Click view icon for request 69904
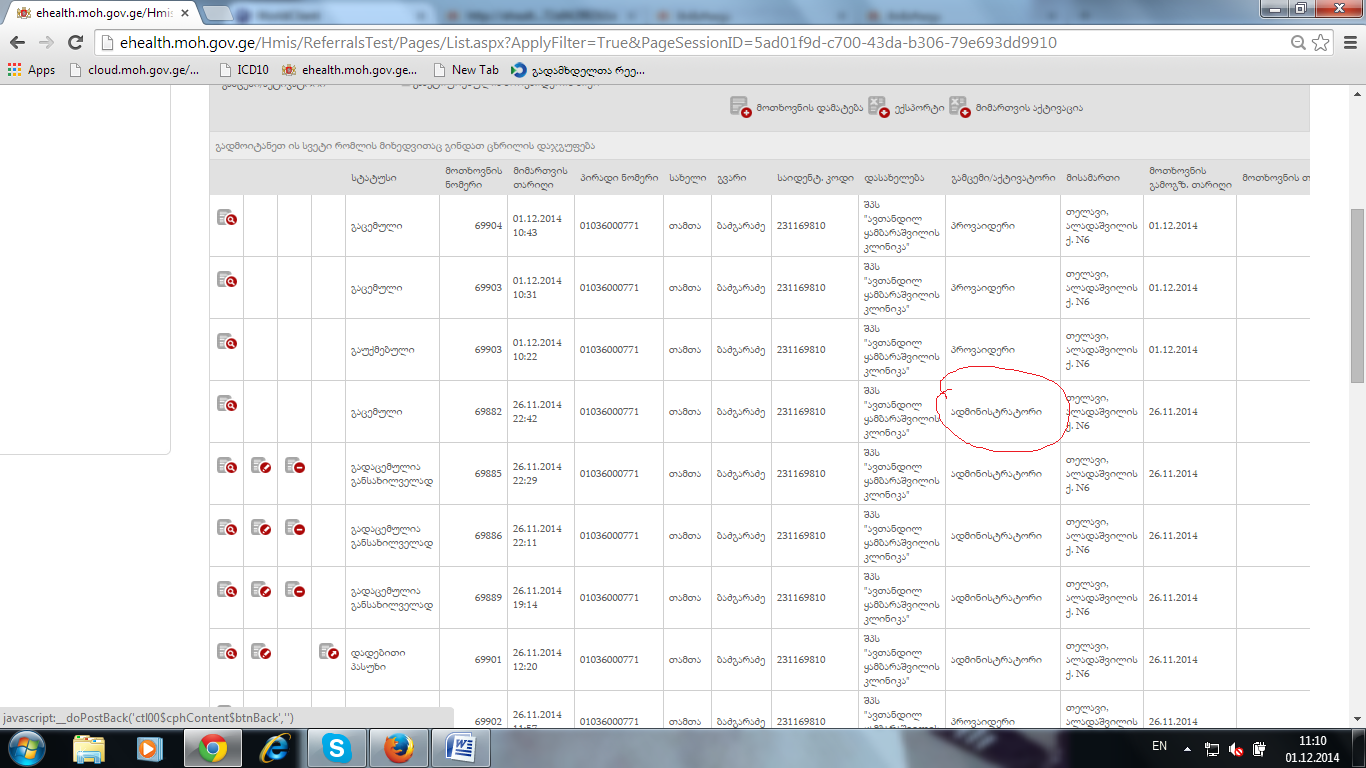Viewport: 1366px width, 768px height. 226,218
